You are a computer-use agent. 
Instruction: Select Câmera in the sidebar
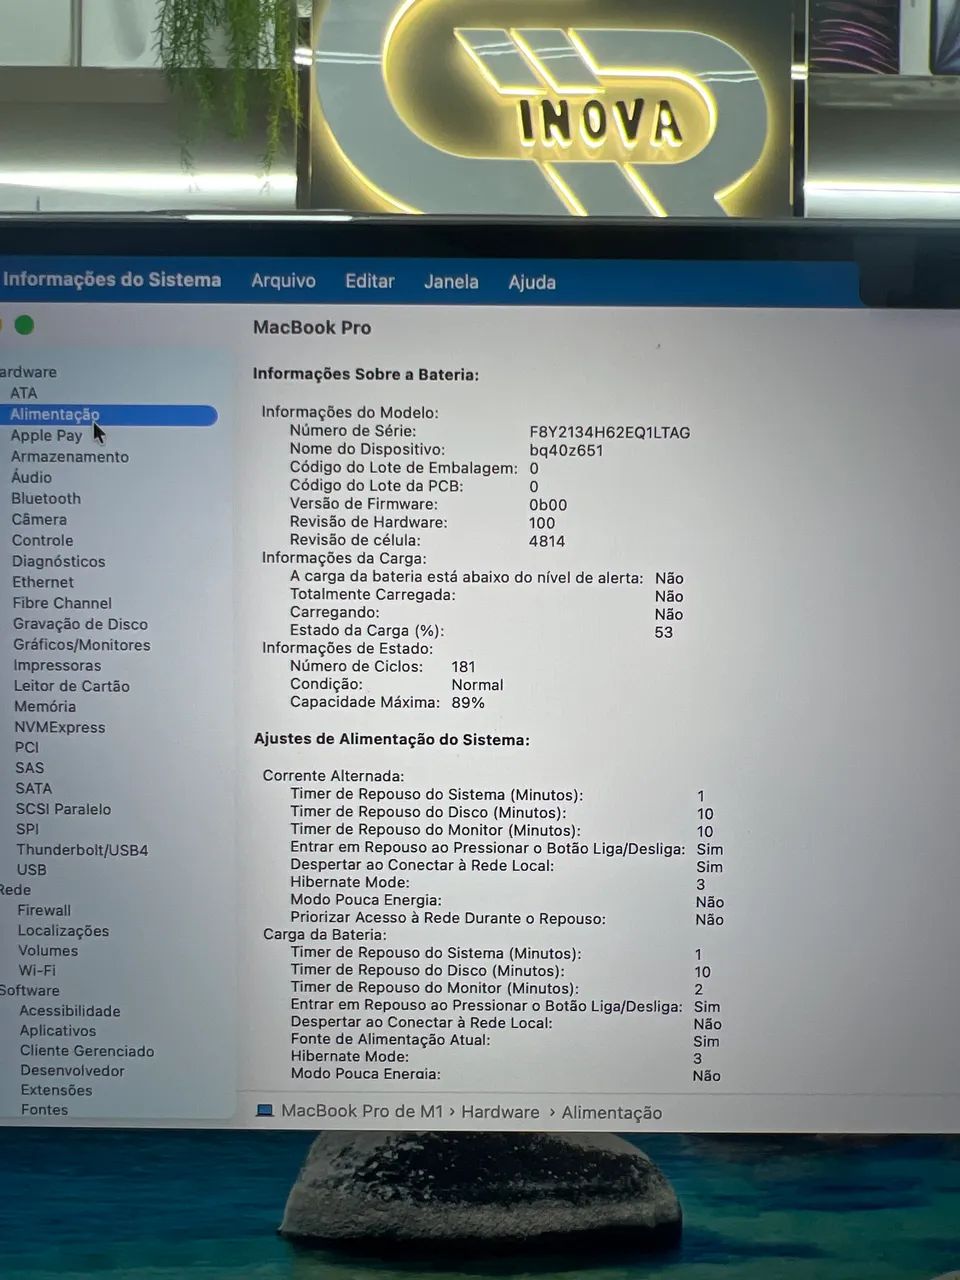pyautogui.click(x=39, y=519)
